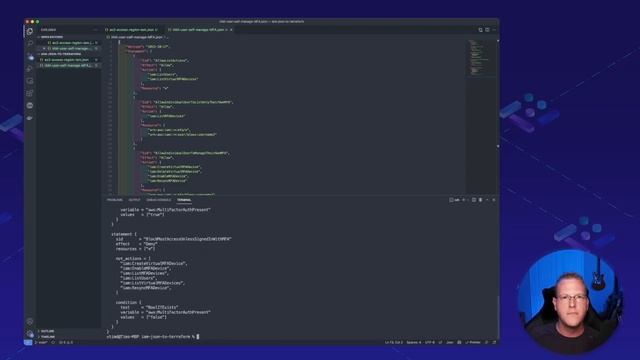Open the Extensions view
The height and width of the screenshot is (360, 640).
(30, 93)
